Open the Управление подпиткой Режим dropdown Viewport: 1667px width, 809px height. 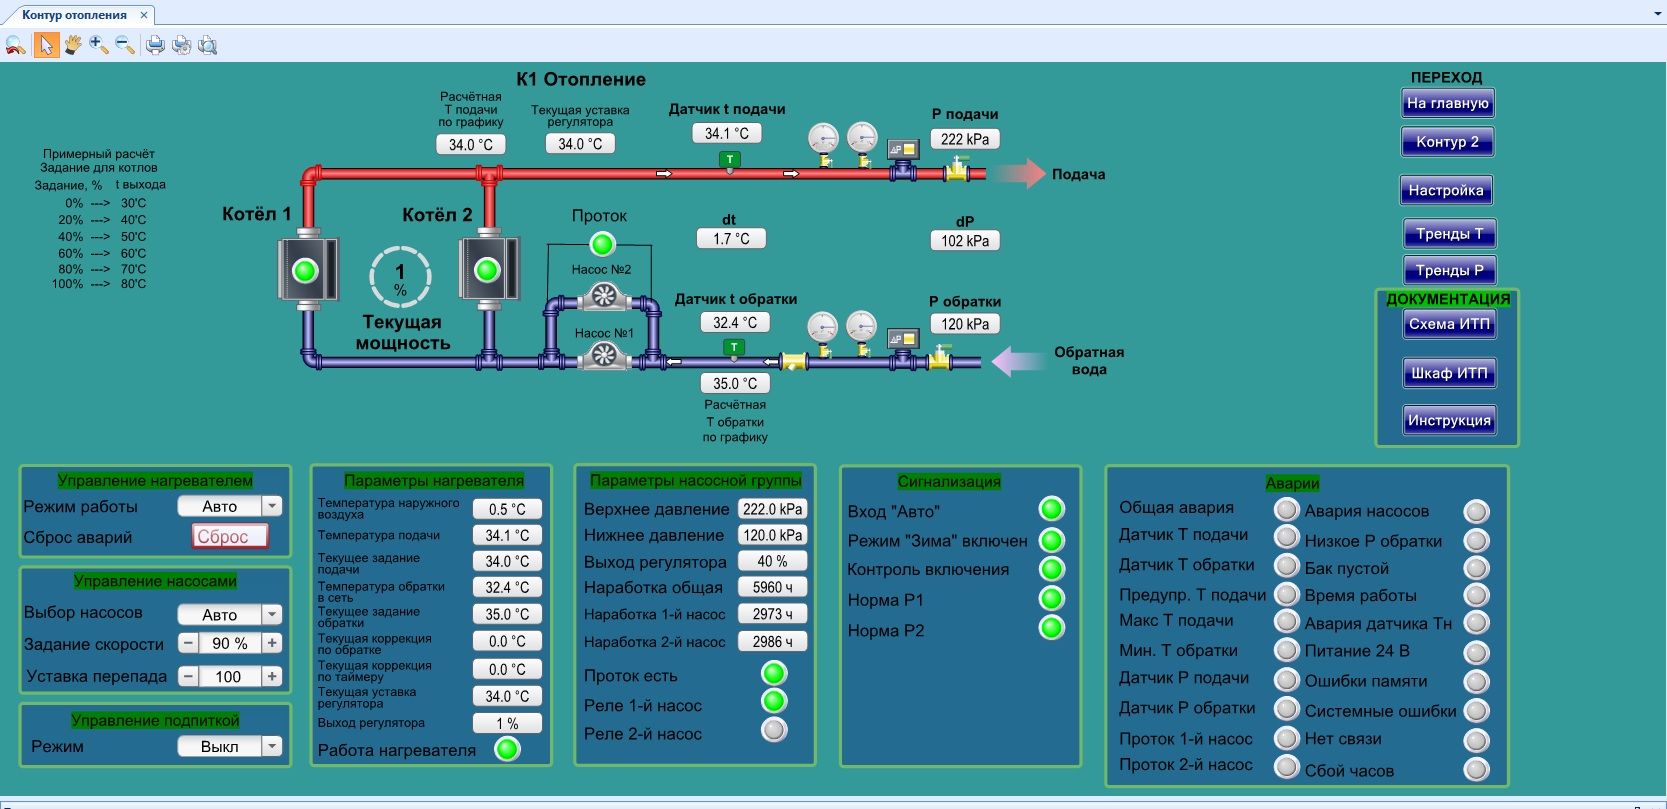pos(272,746)
